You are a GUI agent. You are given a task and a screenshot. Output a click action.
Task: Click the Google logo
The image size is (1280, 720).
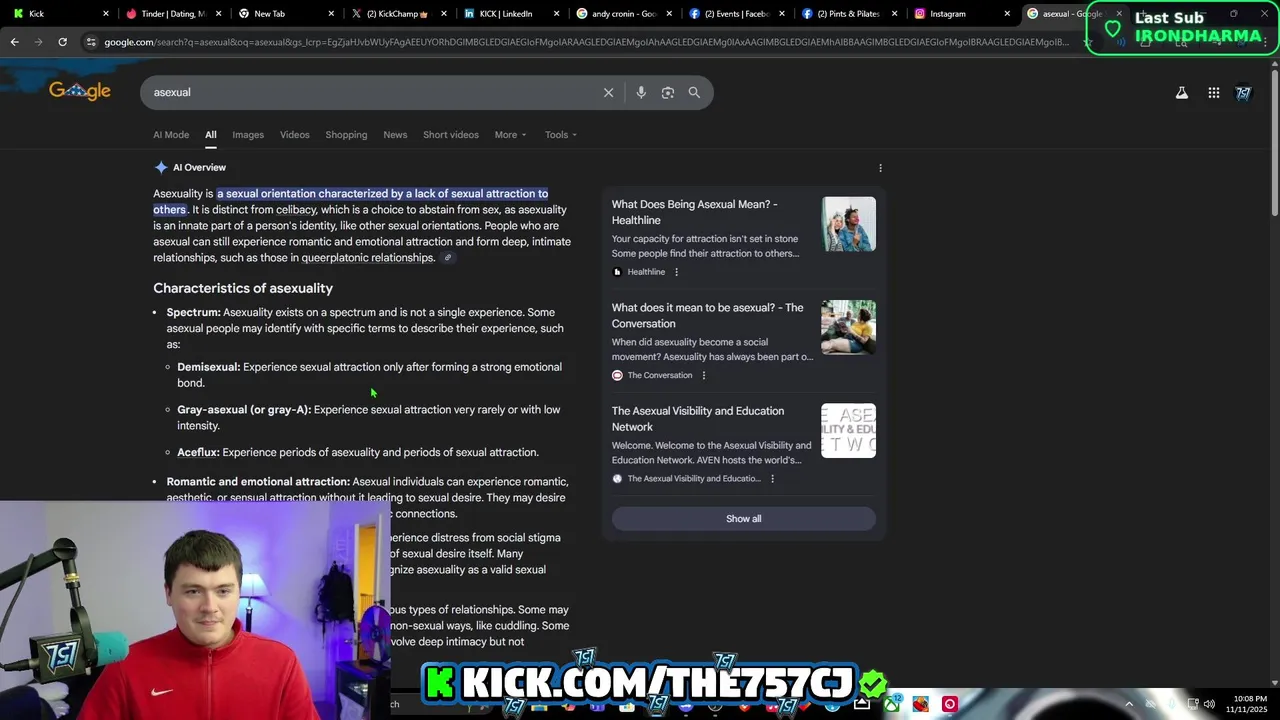coord(80,91)
